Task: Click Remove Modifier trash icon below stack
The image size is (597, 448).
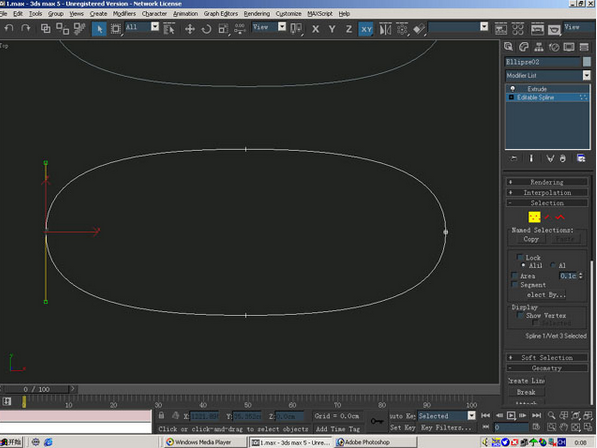Action: (563, 159)
